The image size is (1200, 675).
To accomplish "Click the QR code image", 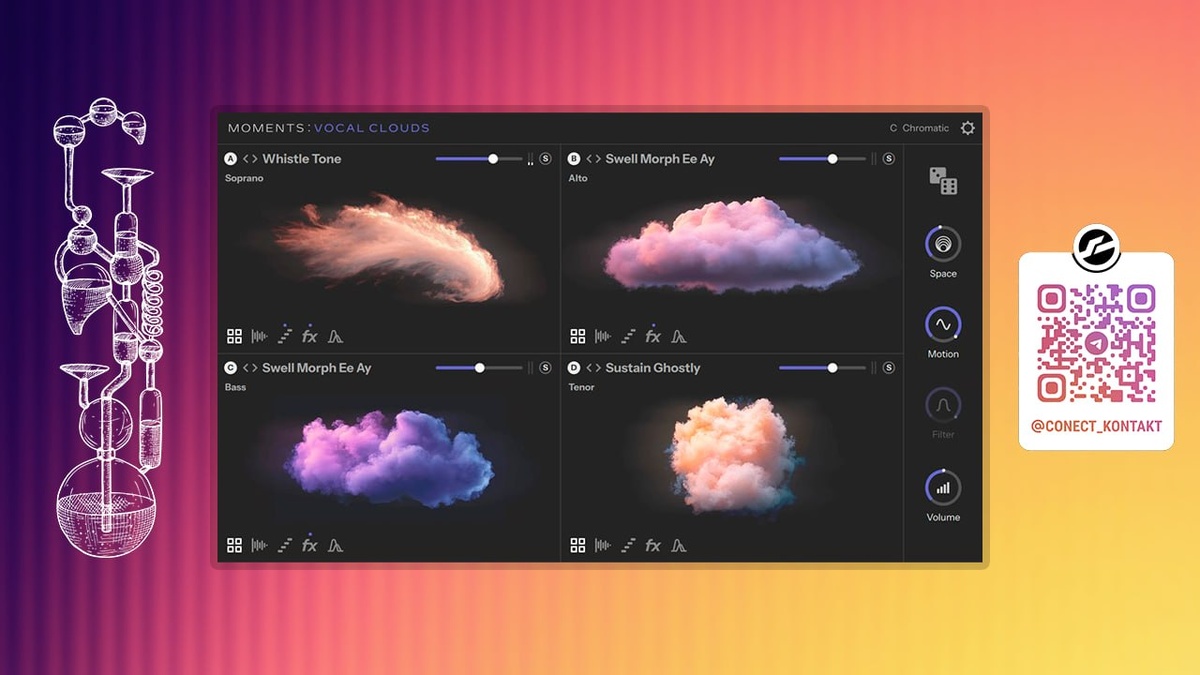I will (x=1096, y=343).
